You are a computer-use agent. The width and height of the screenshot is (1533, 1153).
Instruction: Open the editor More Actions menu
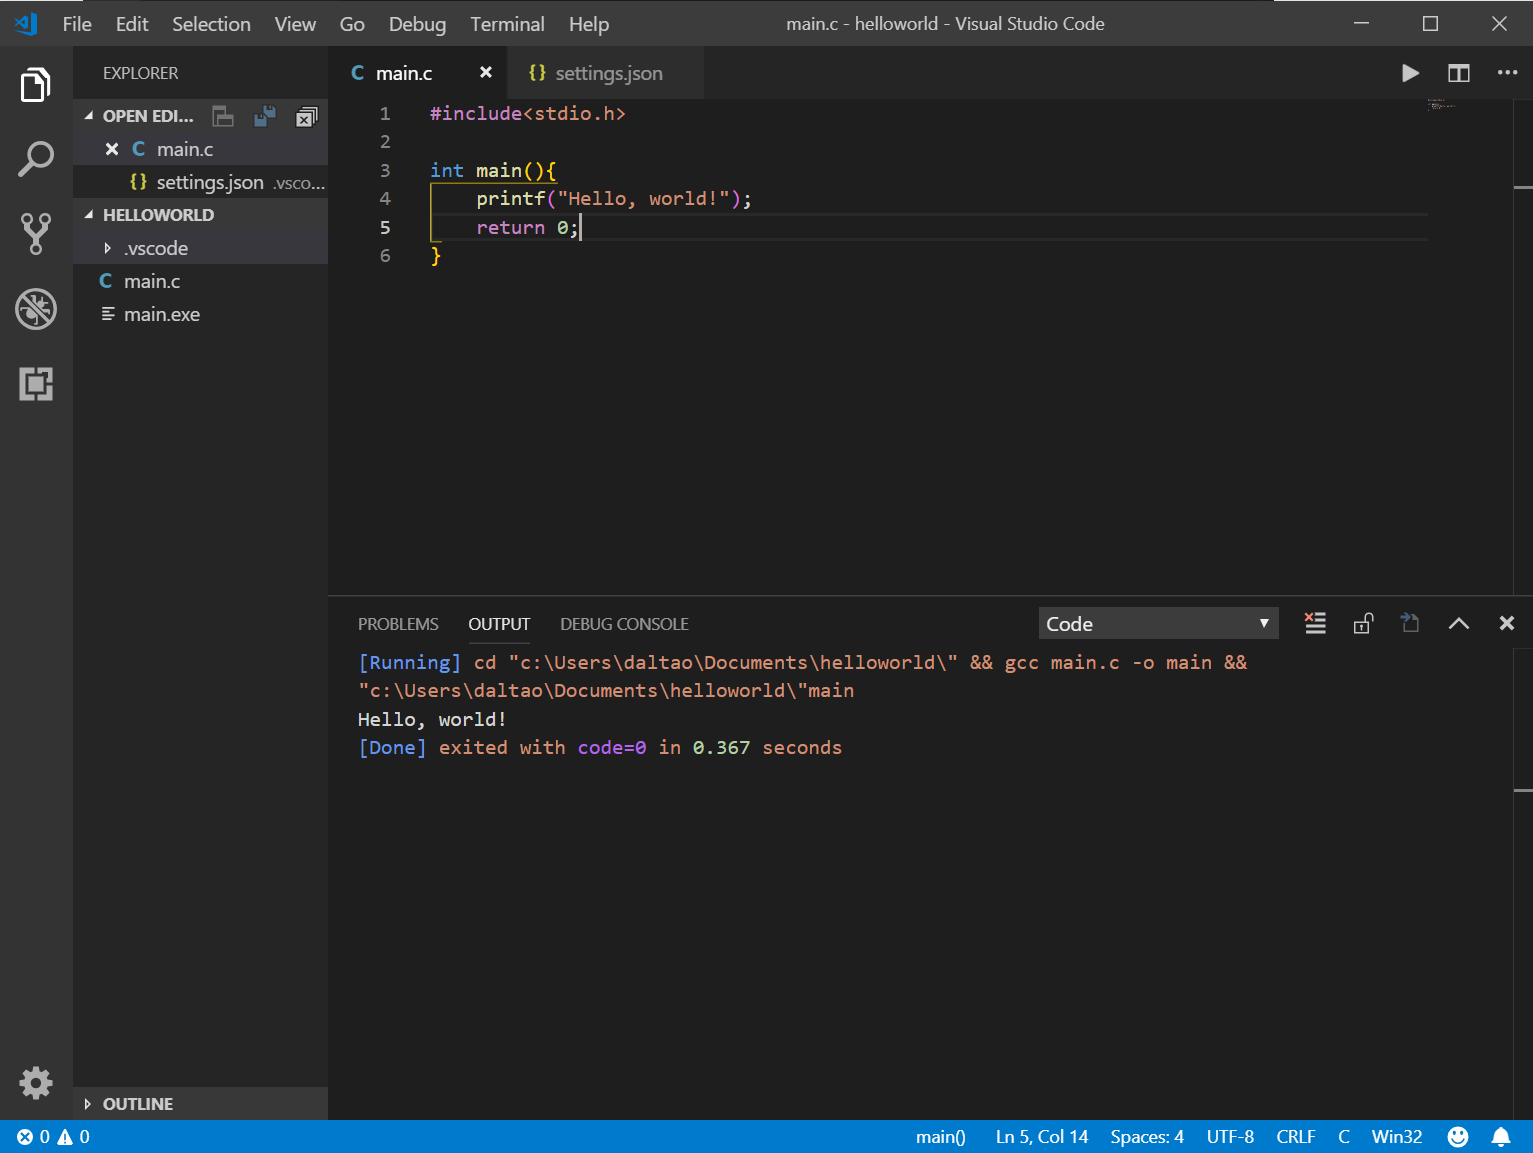[1507, 73]
